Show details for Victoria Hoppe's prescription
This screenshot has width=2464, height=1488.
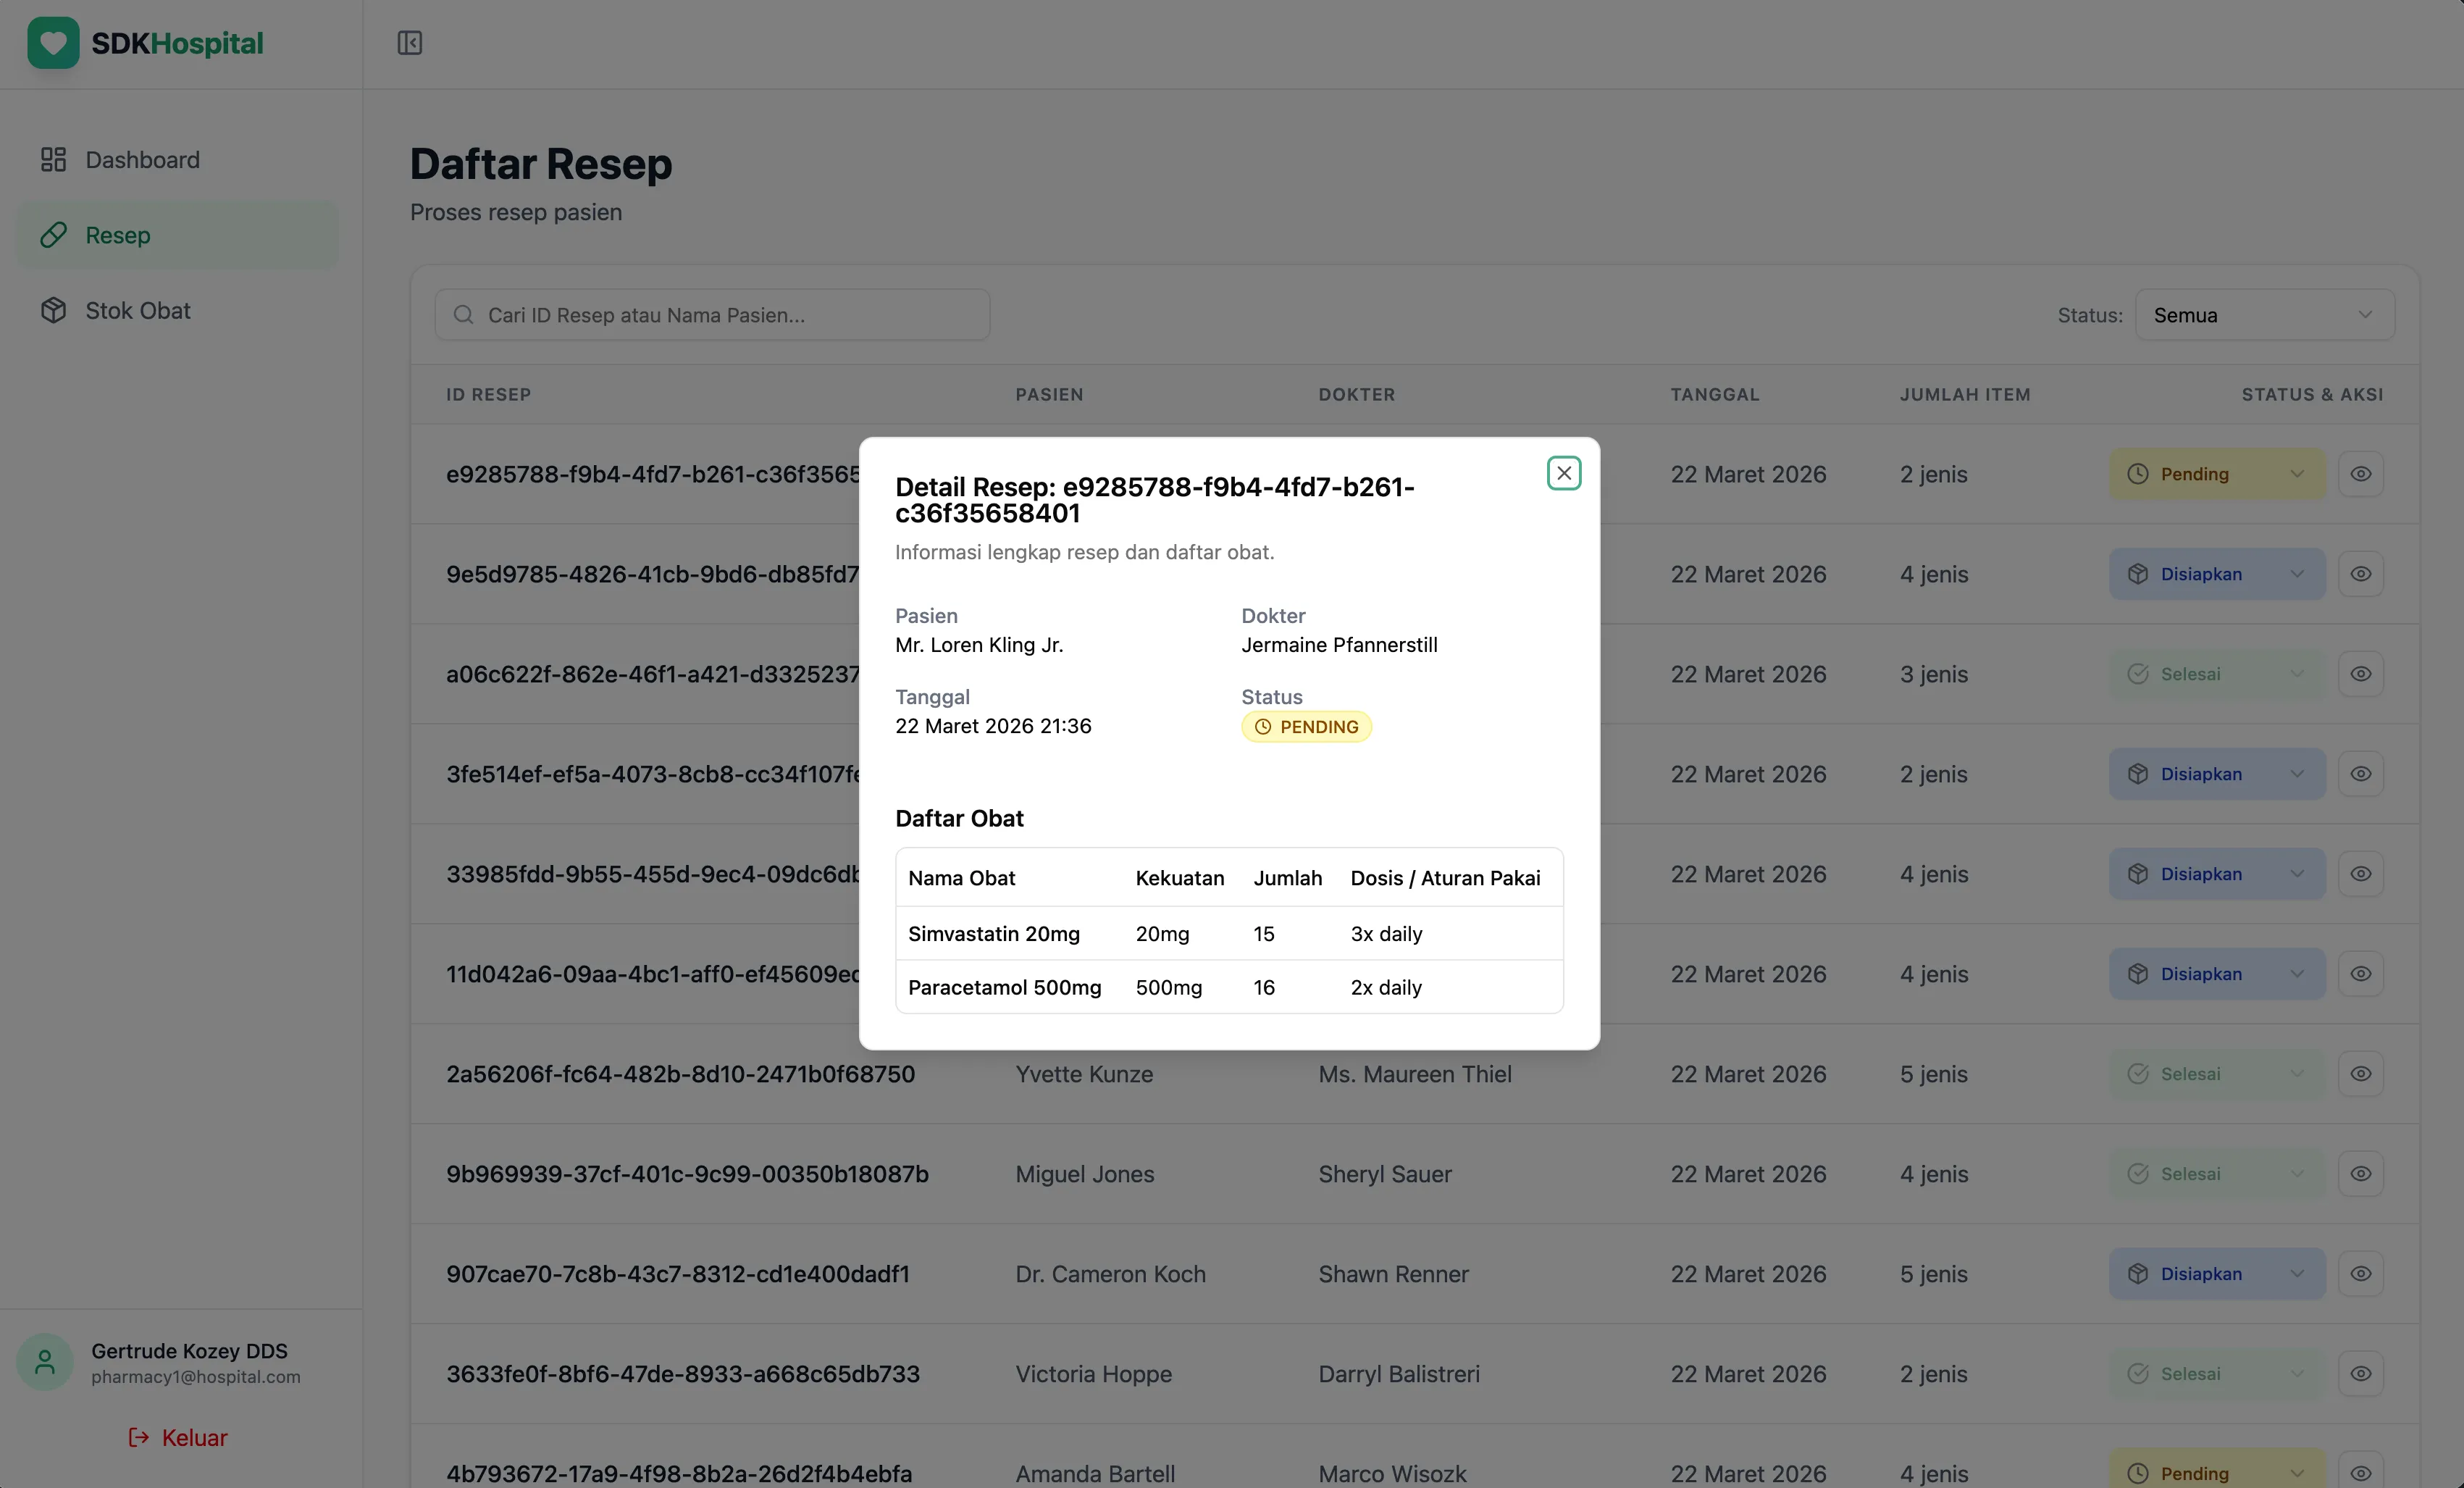[x=2361, y=1373]
